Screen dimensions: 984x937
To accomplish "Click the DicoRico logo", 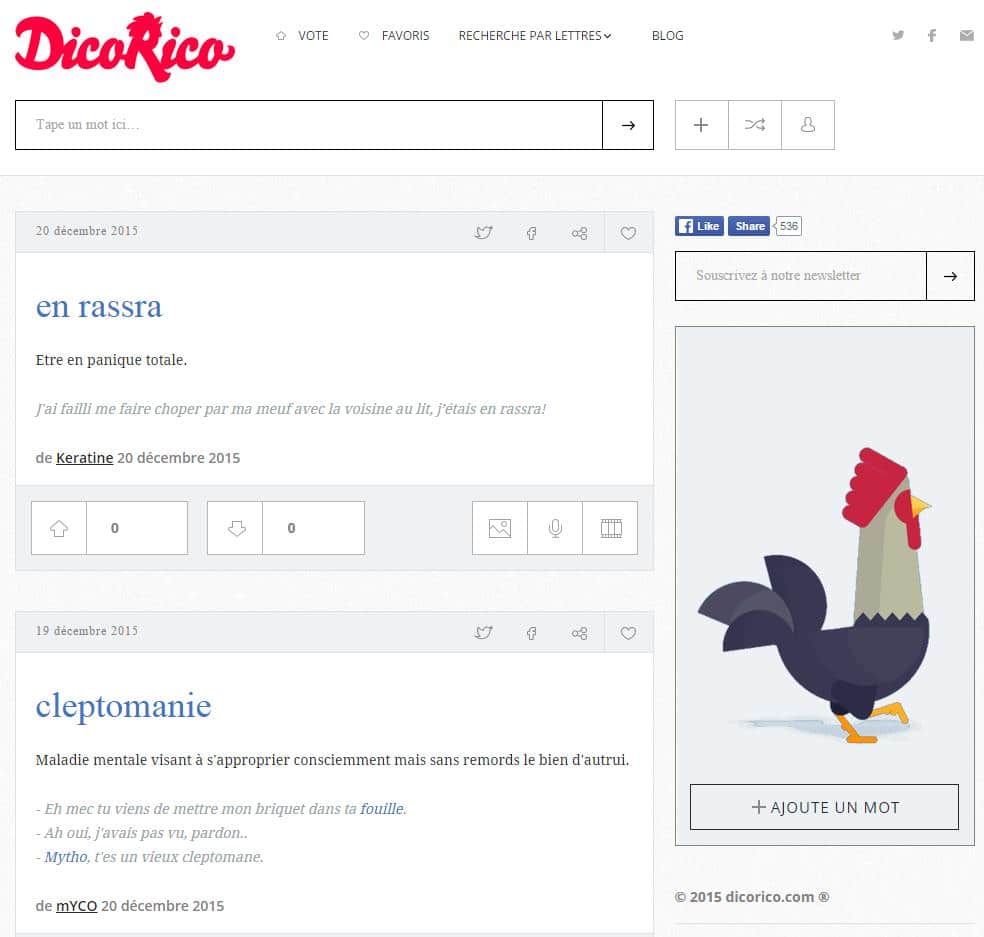I will [125, 47].
